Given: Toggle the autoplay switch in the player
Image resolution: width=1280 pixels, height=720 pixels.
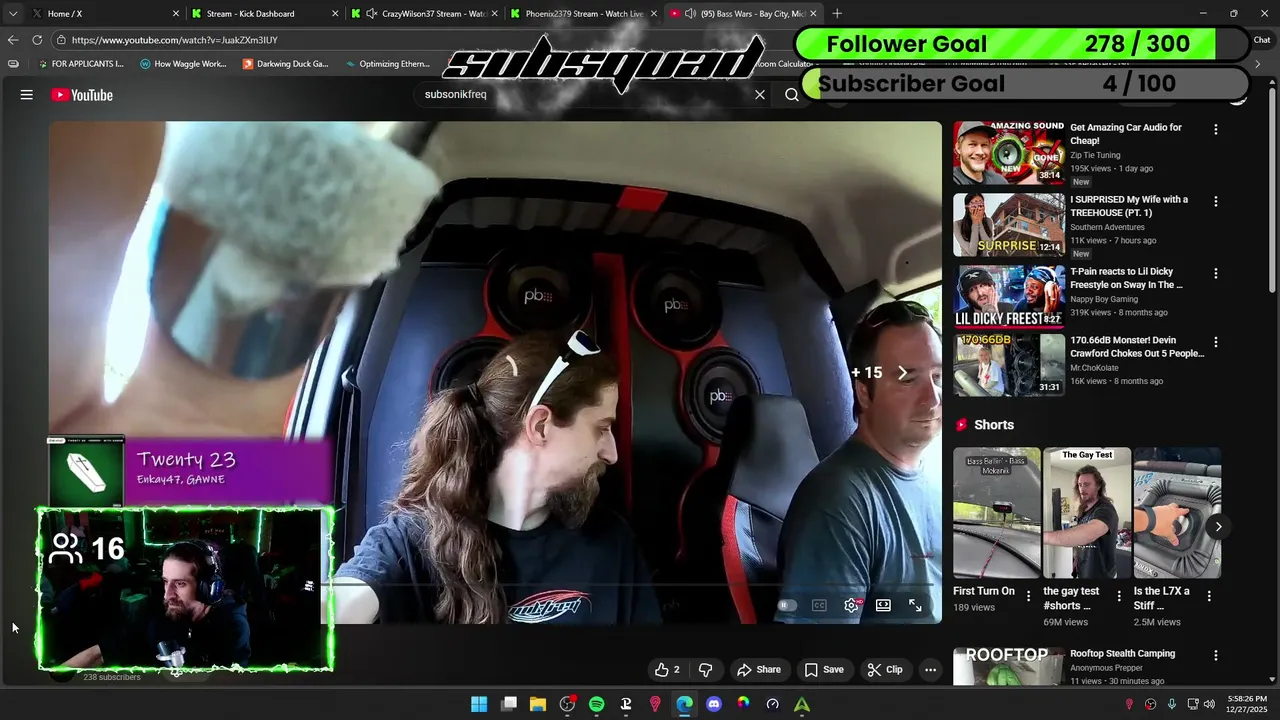Looking at the screenshot, I should [x=787, y=605].
